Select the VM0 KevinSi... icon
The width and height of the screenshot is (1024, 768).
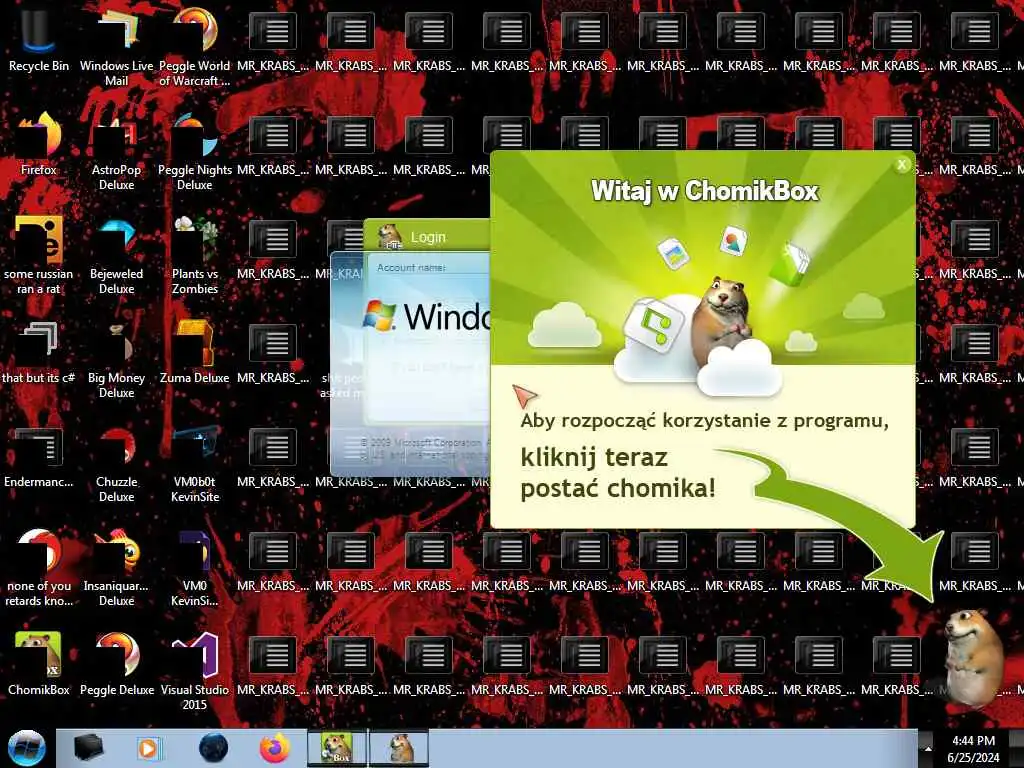(x=195, y=568)
